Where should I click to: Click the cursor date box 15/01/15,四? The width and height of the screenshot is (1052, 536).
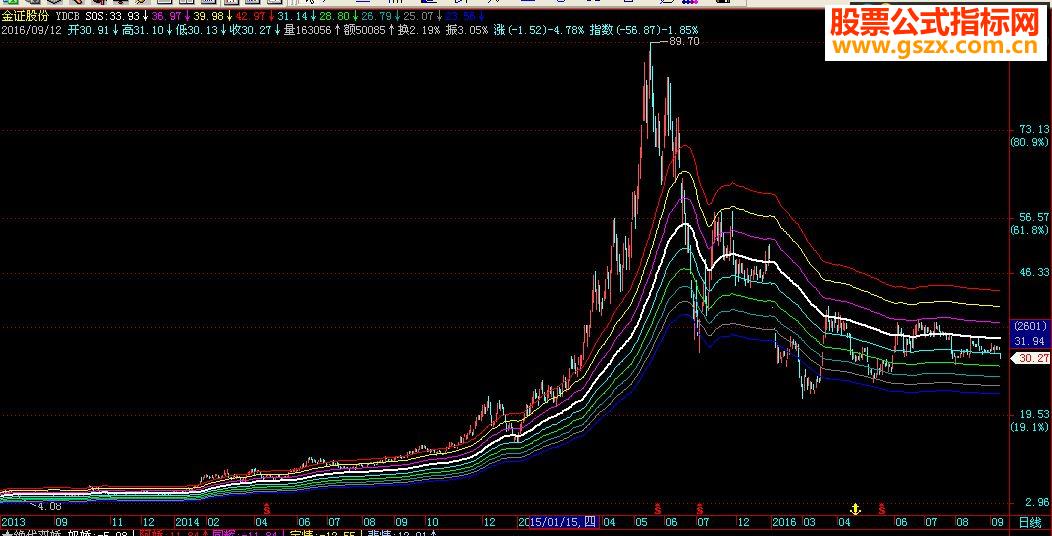tap(564, 521)
